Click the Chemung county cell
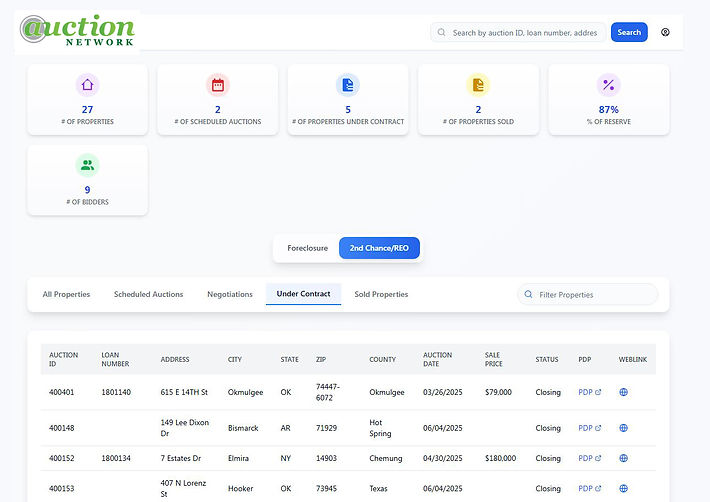This screenshot has height=502, width=710. click(386, 458)
